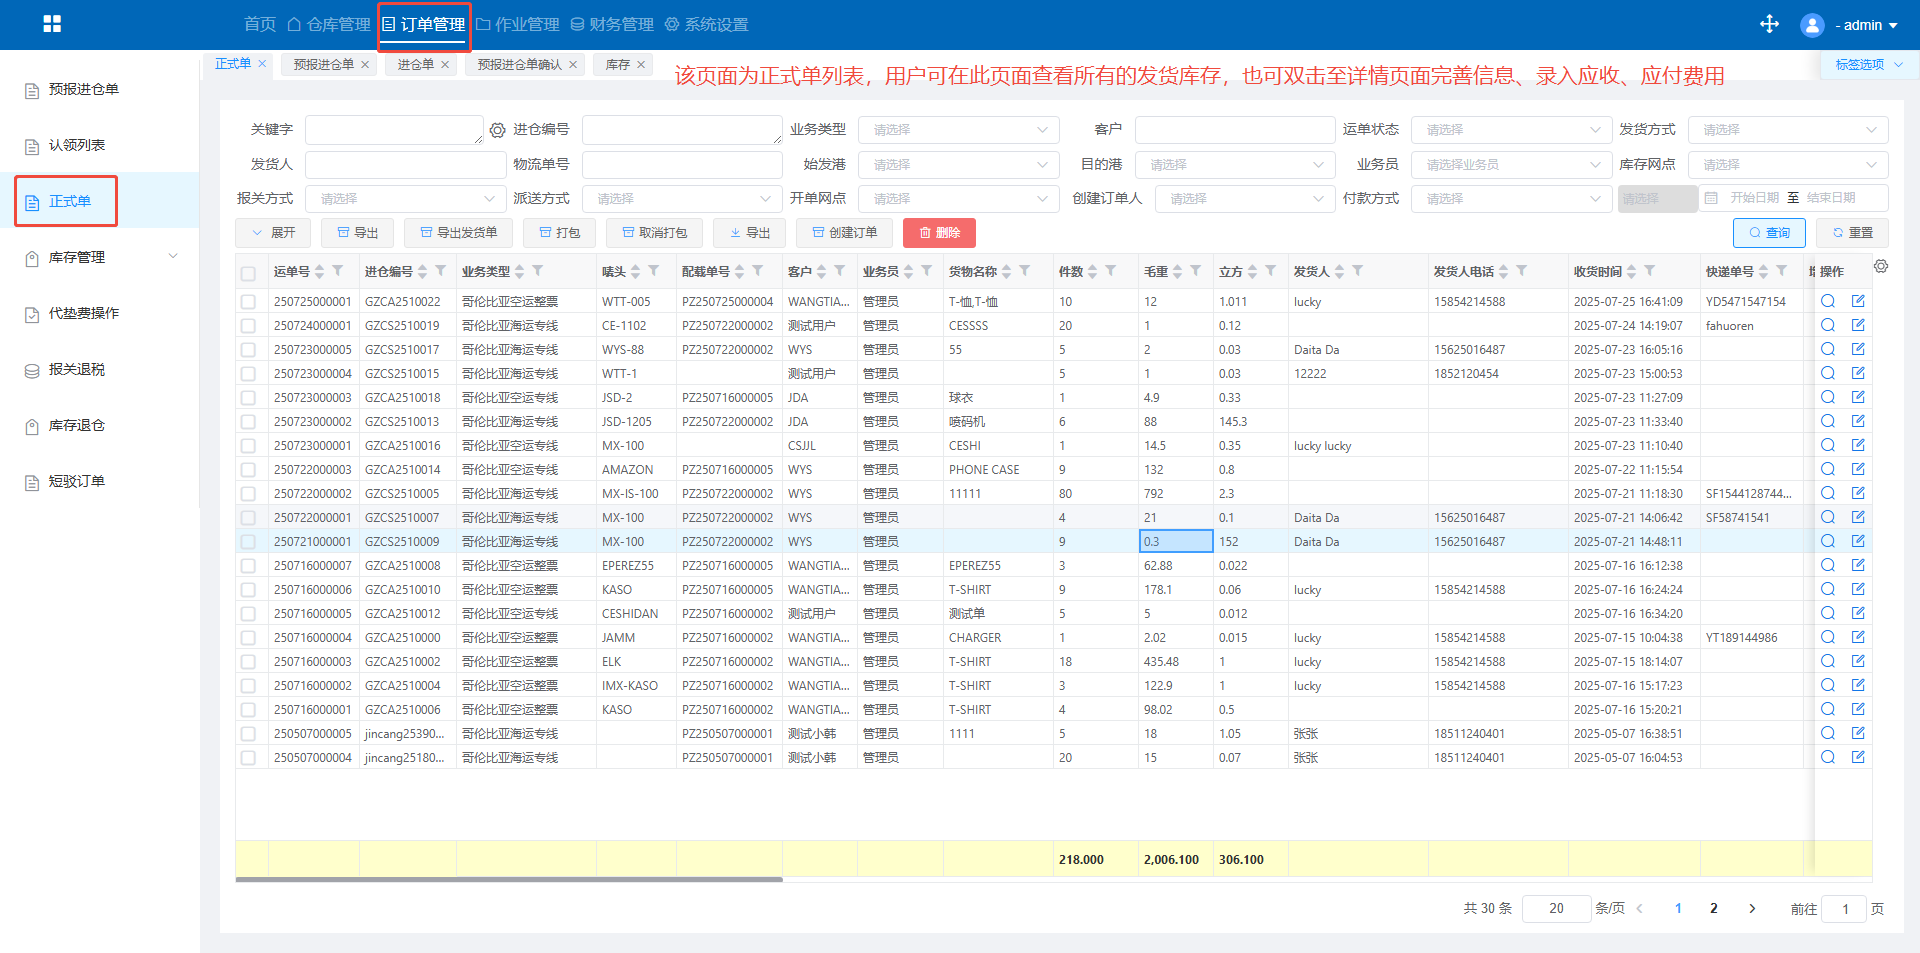The width and height of the screenshot is (1920, 953).
Task: Expand the 库存管理 sidebar menu
Action: (100, 257)
